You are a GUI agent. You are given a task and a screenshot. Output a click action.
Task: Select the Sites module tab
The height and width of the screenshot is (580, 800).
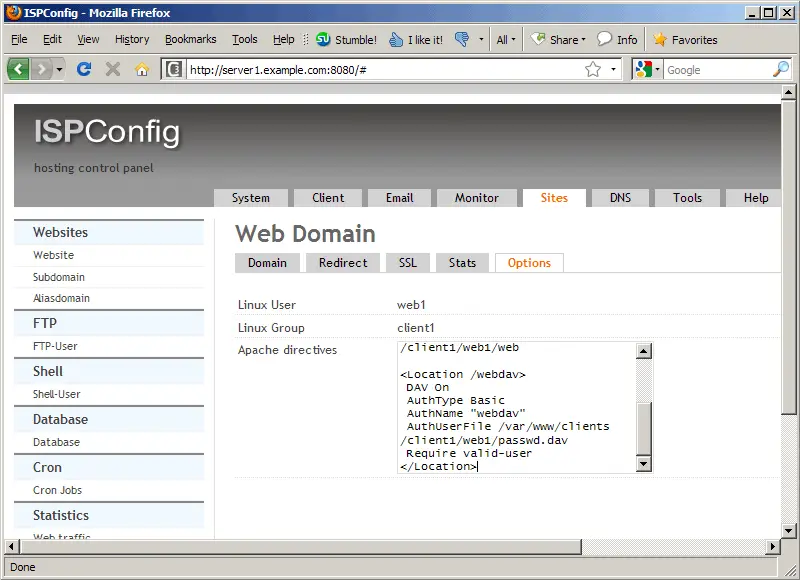(554, 198)
